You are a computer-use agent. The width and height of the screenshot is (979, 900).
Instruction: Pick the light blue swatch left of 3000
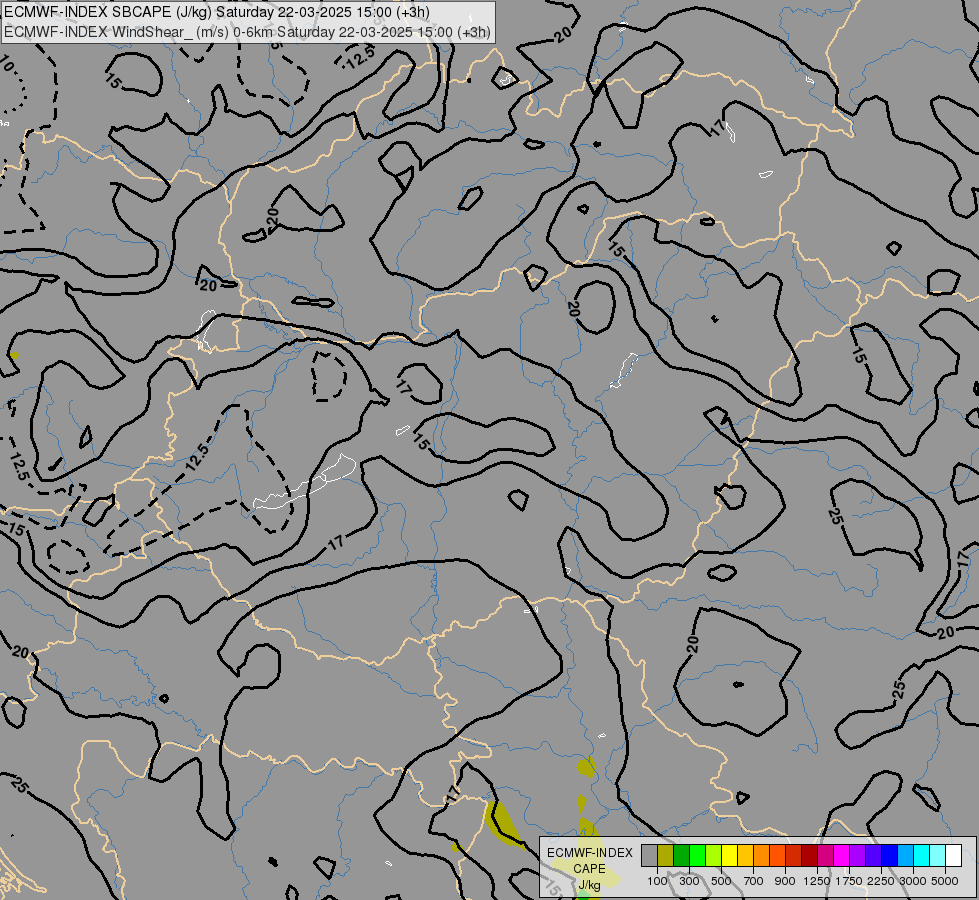(906, 856)
